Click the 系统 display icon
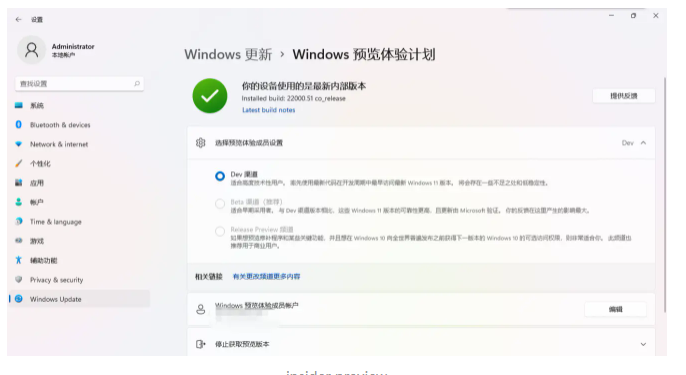The height and width of the screenshot is (375, 686). (x=18, y=105)
